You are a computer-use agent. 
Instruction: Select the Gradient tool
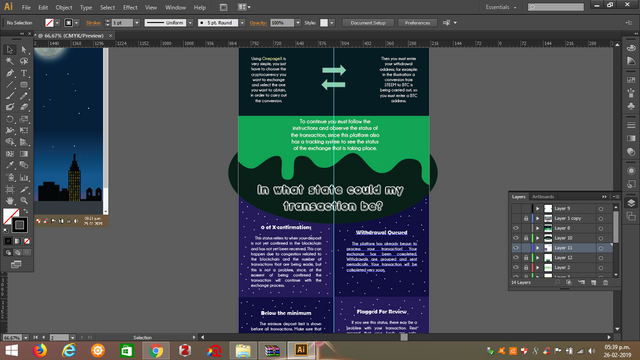[24, 154]
